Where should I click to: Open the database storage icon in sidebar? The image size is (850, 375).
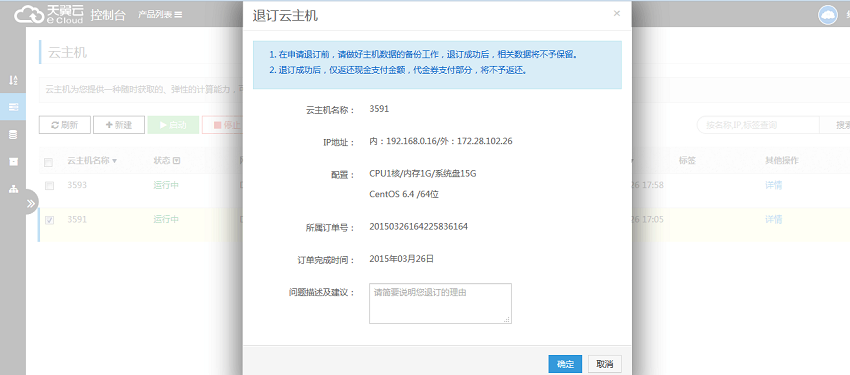pyautogui.click(x=14, y=134)
